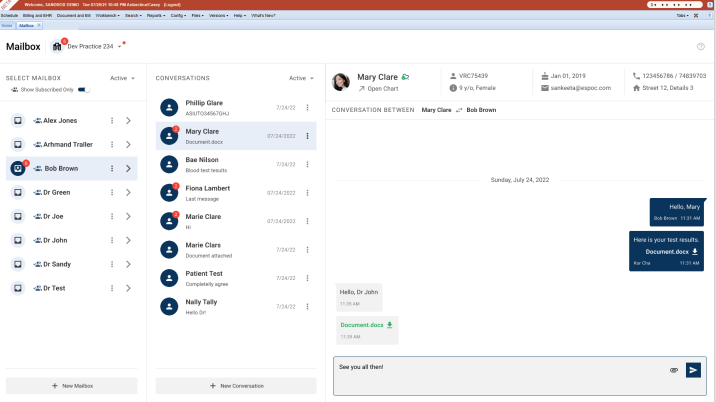Click the inbox icon for Dr Joe

click(x=18, y=217)
